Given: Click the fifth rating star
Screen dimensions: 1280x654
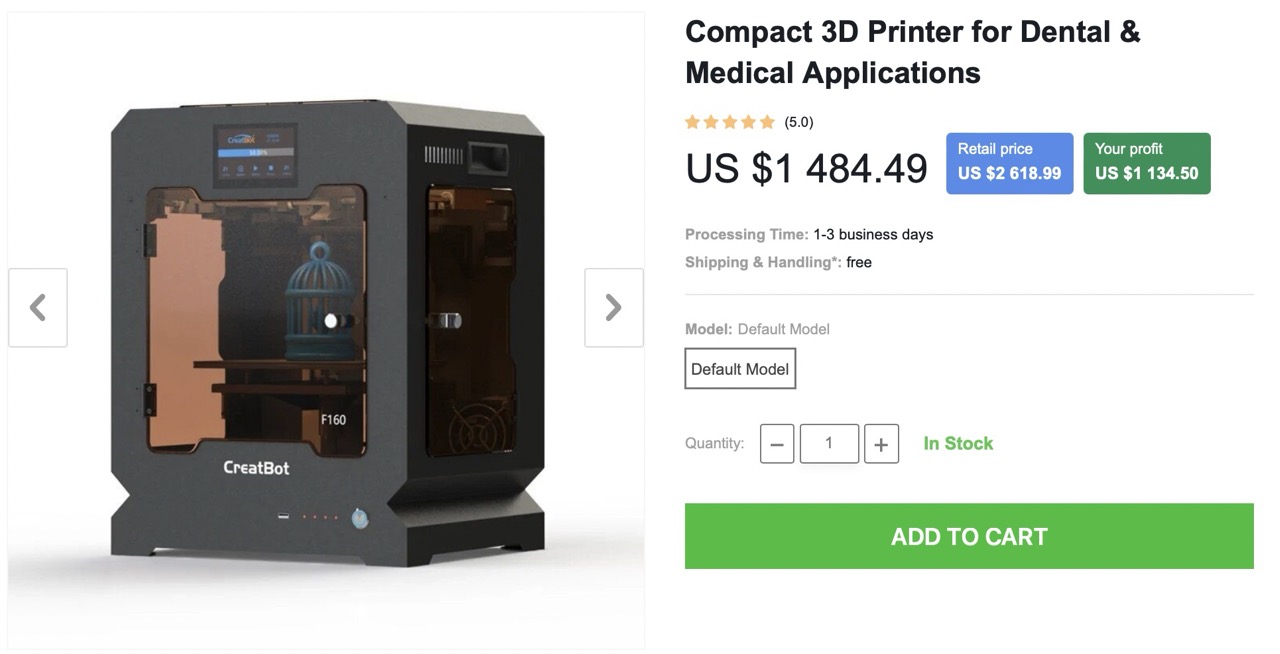Looking at the screenshot, I should click(x=767, y=122).
